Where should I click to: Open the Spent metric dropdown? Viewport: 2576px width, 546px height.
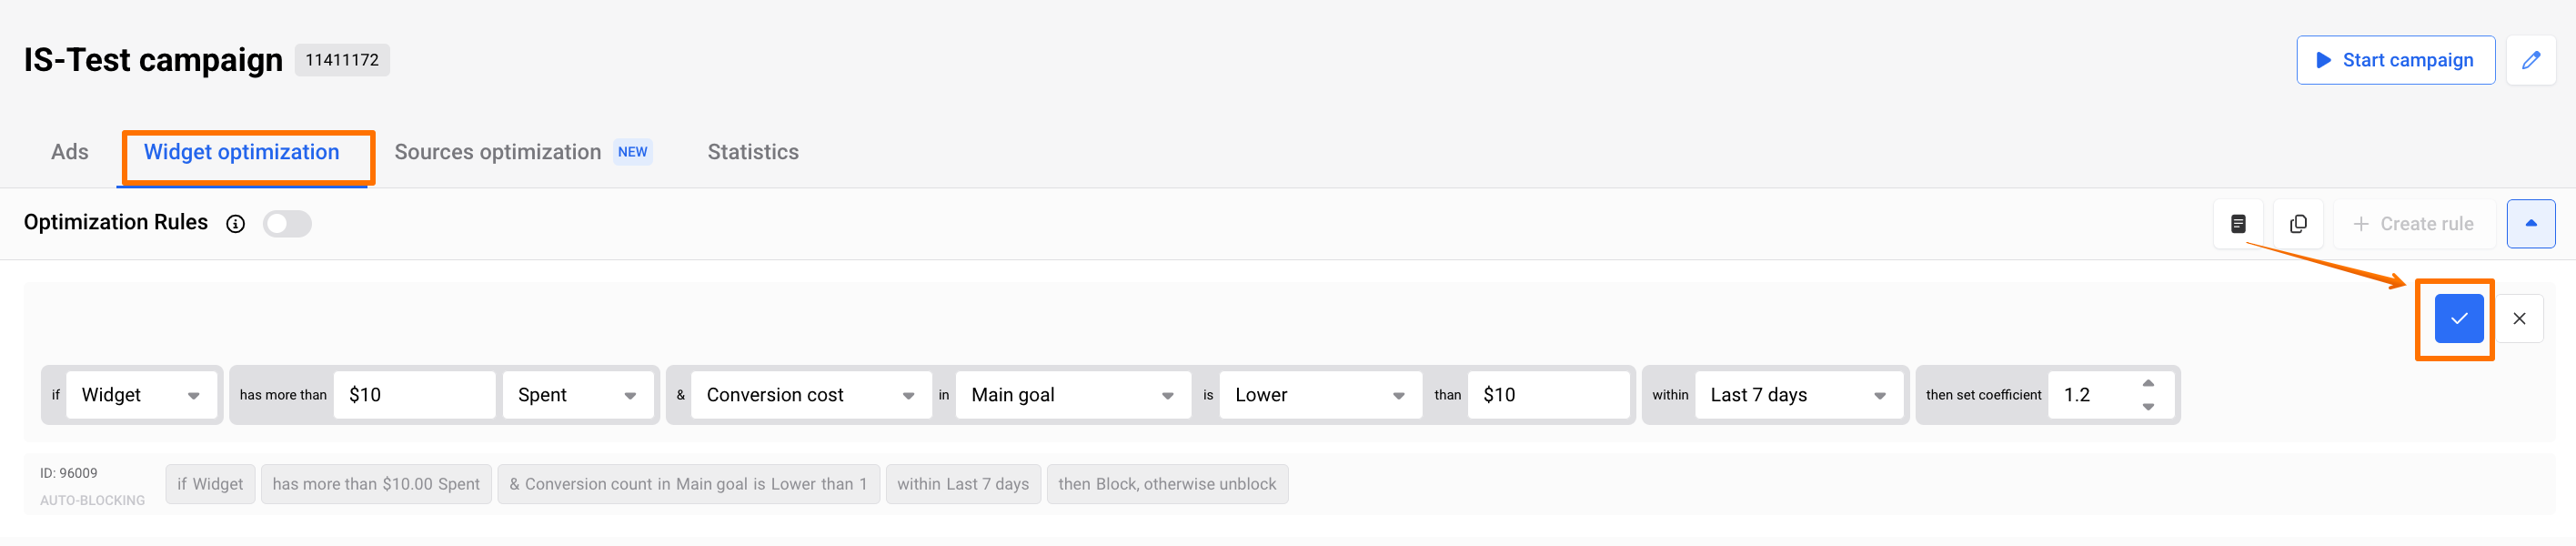click(577, 395)
